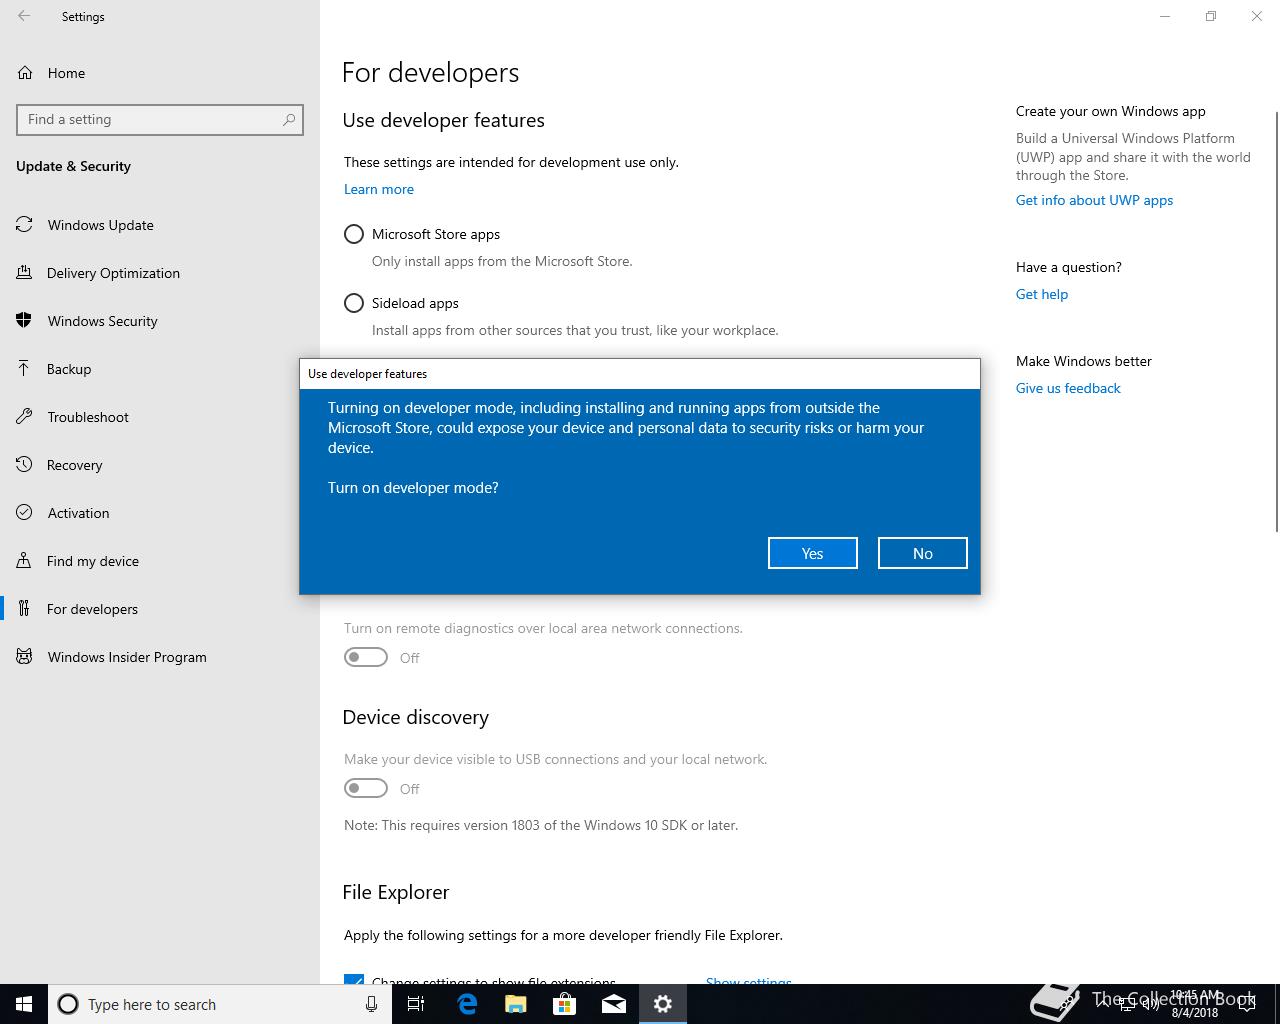
Task: Toggle Device discovery switch
Action: point(366,788)
